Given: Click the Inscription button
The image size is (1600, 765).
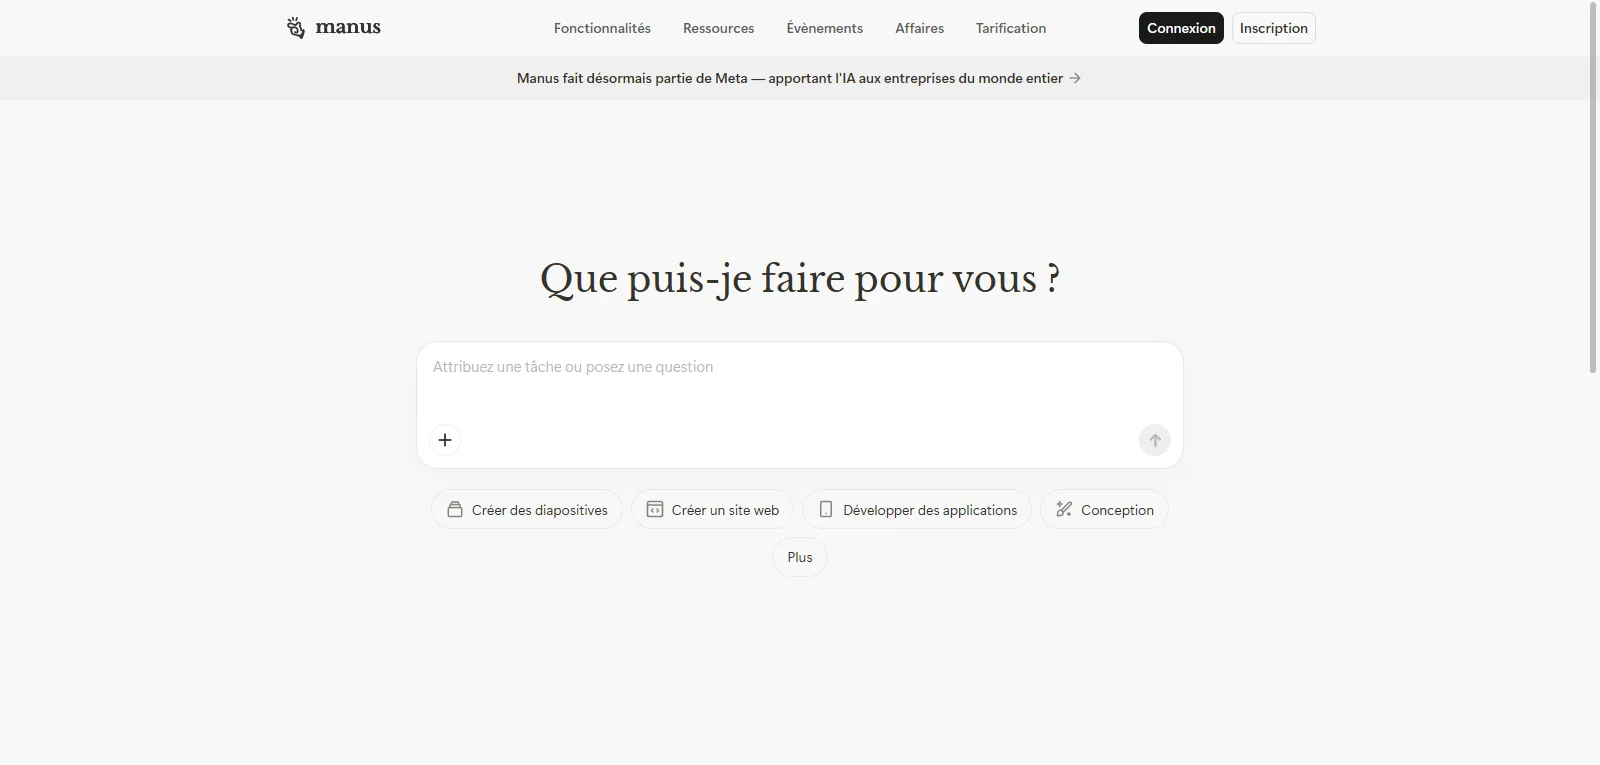Looking at the screenshot, I should (x=1273, y=28).
